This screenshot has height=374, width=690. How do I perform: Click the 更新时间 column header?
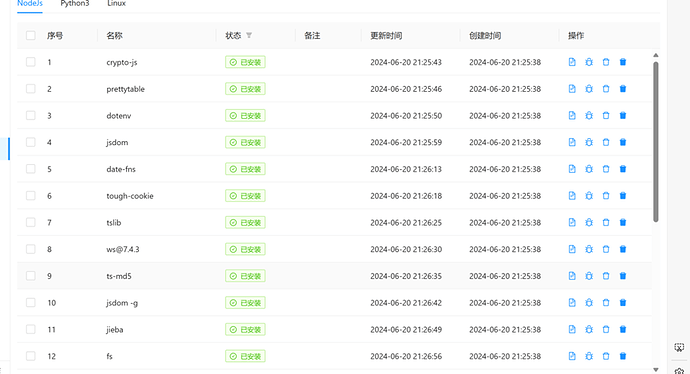[386, 35]
